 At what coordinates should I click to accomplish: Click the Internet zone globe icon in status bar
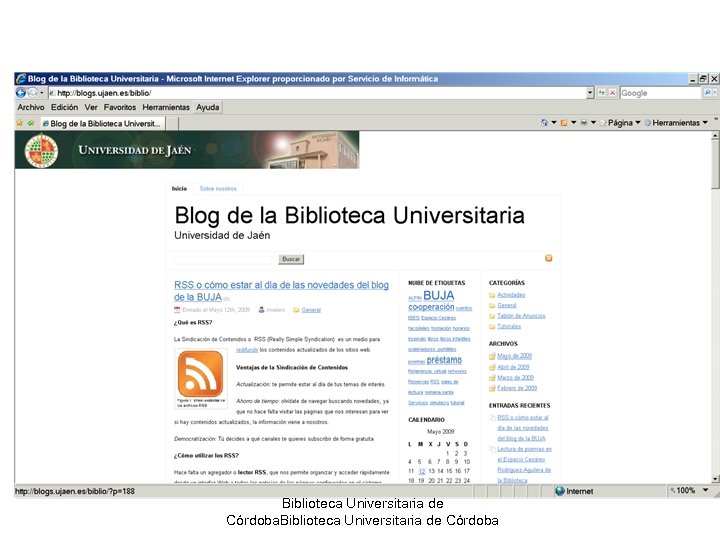[559, 491]
